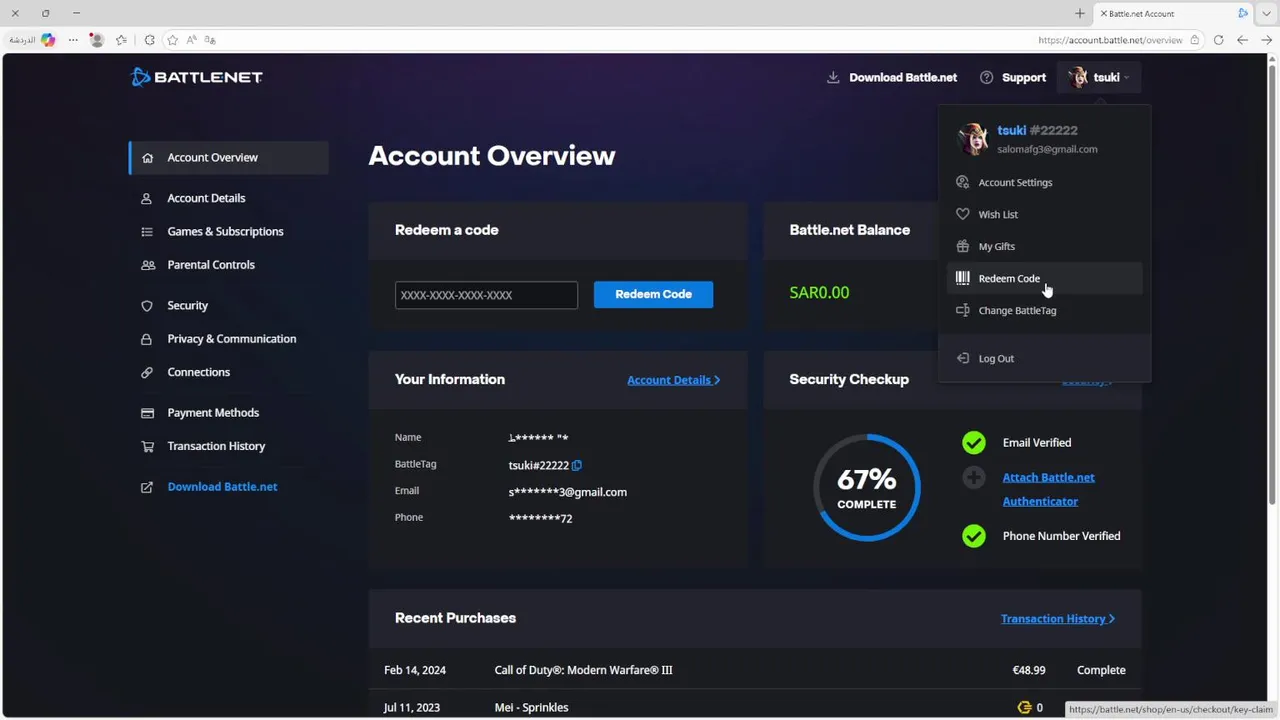
Task: Click the masked email s*******3@gmail.com
Action: pyautogui.click(x=567, y=492)
